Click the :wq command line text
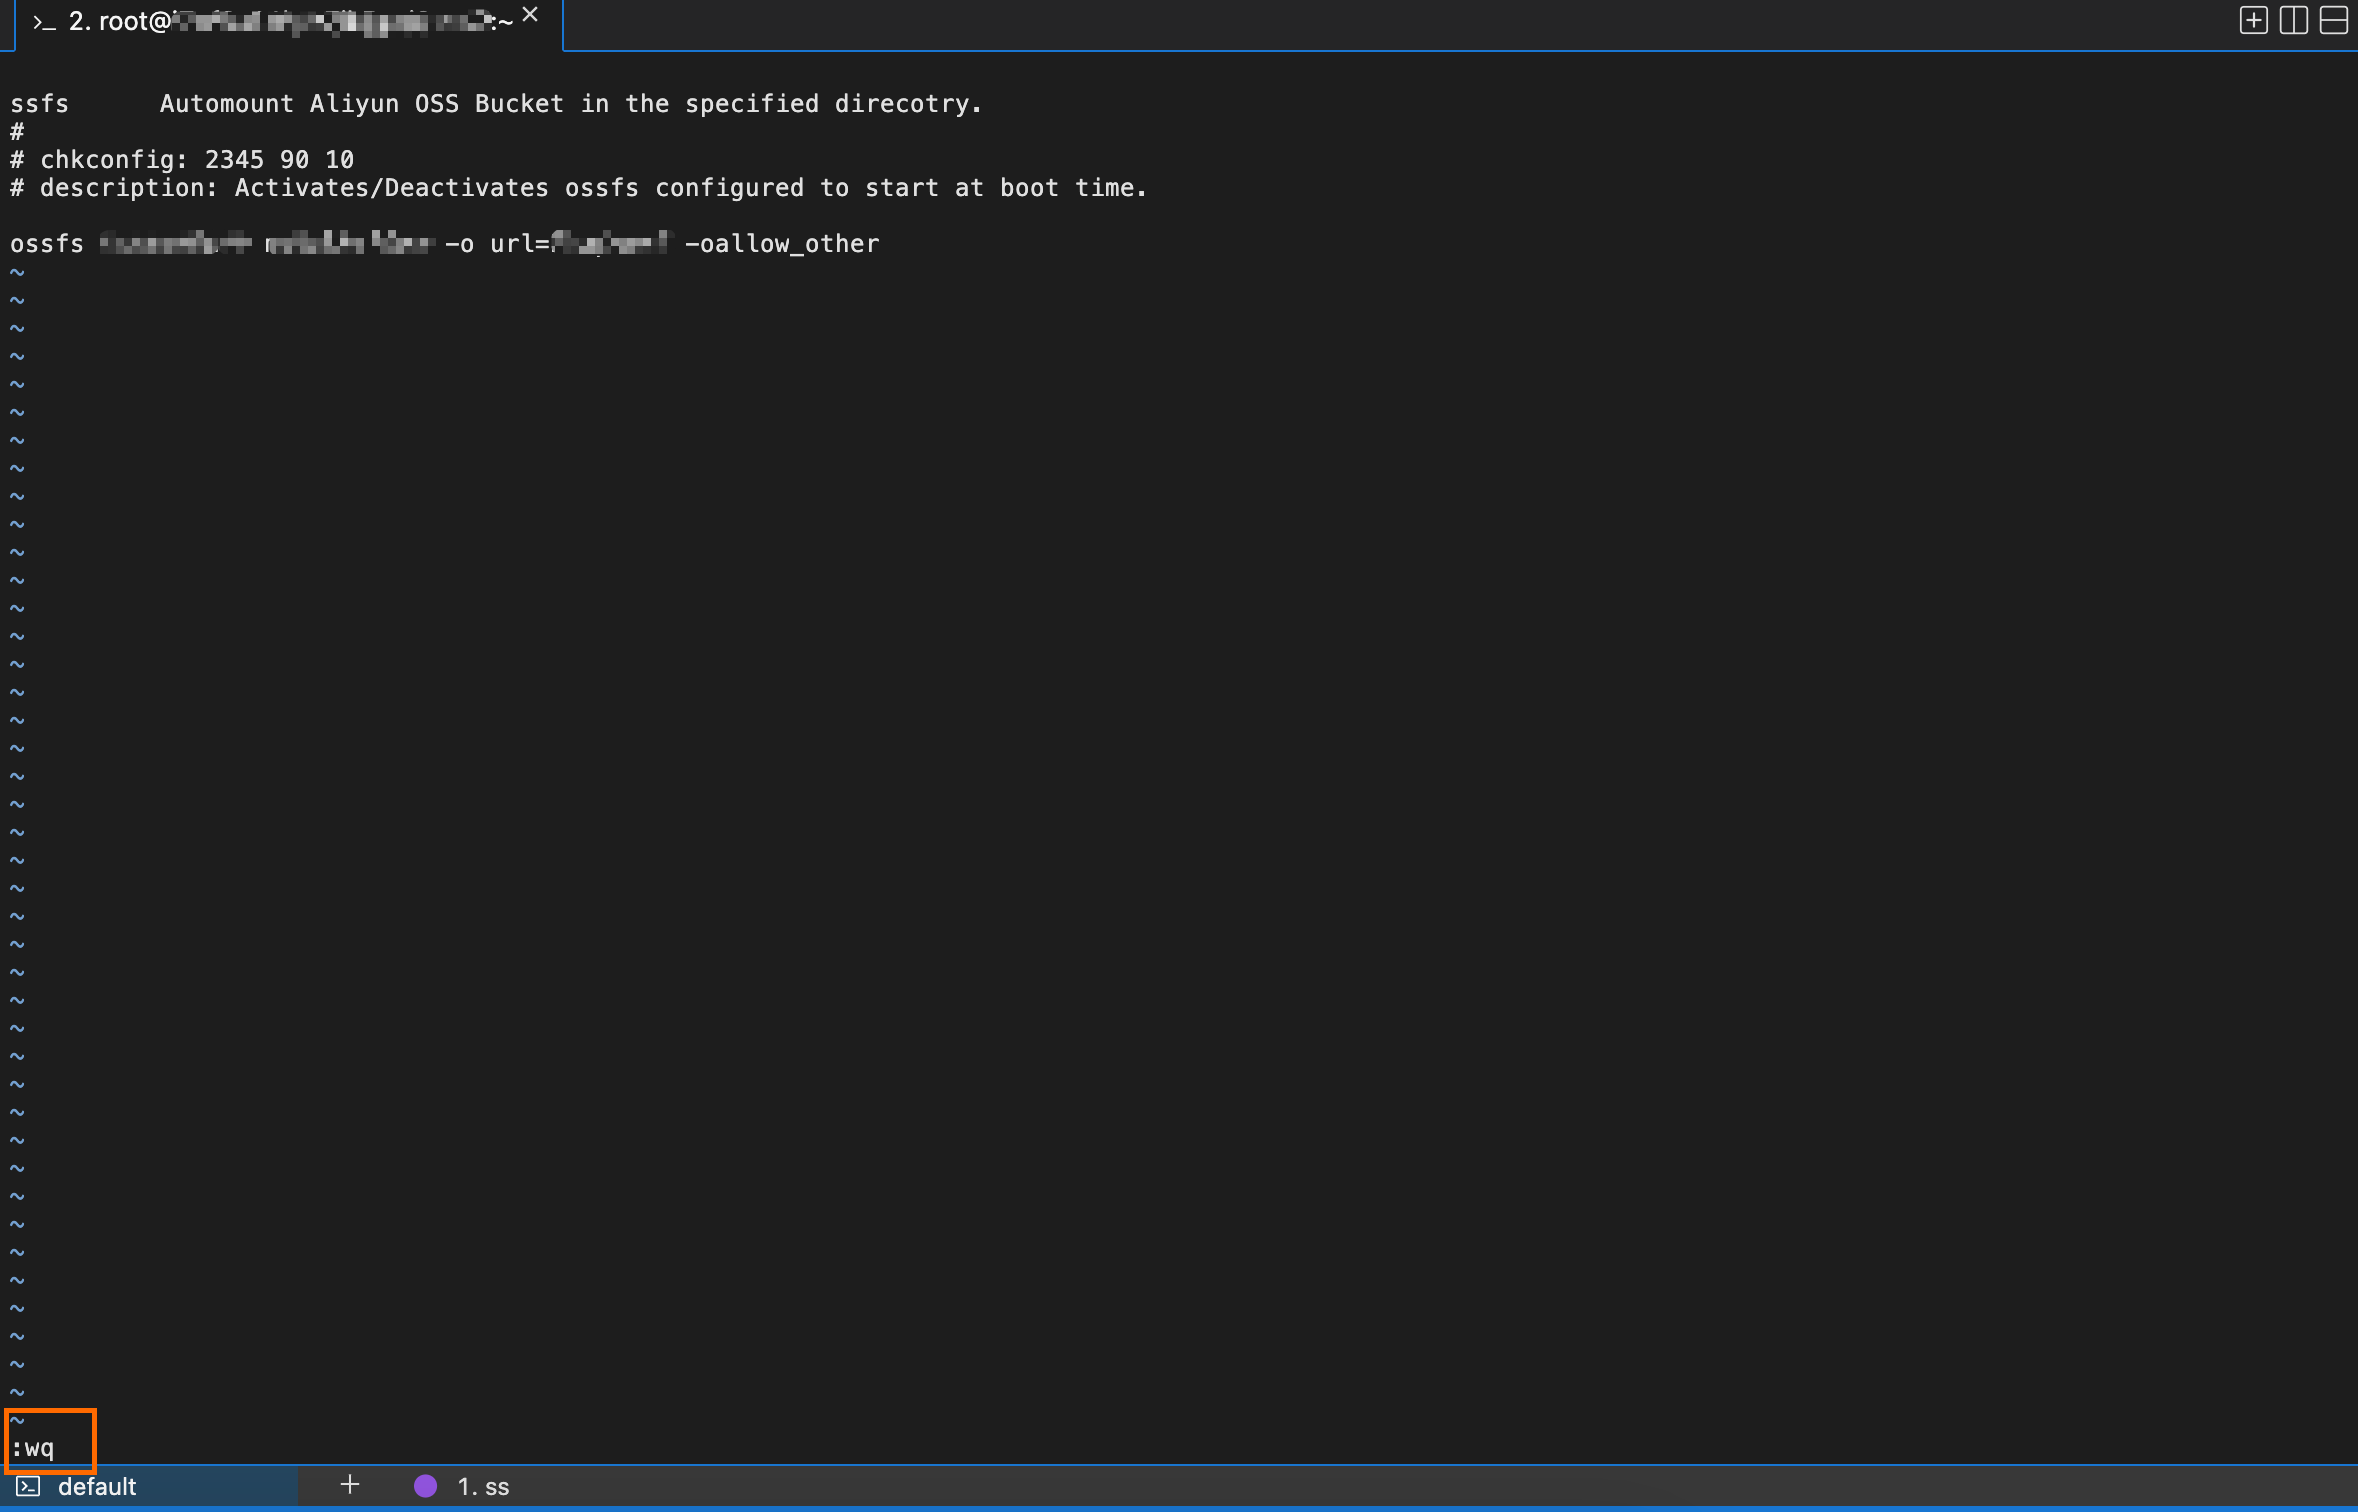This screenshot has width=2358, height=1512. [x=32, y=1447]
